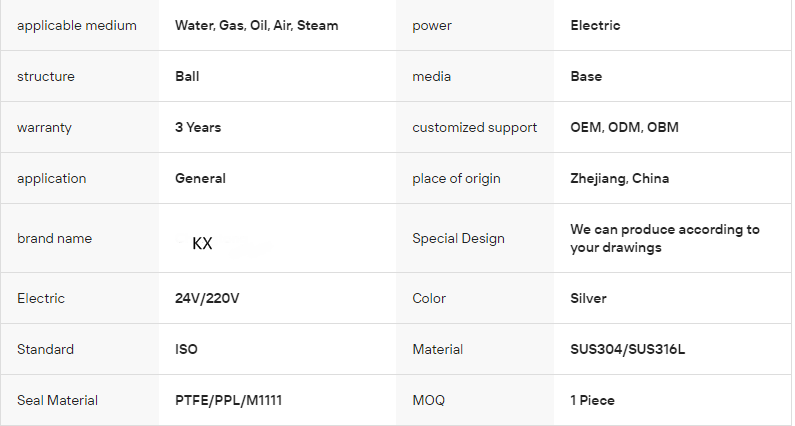This screenshot has width=795, height=426.
Task: Select the "place of origin" label
Action: pyautogui.click(x=456, y=178)
